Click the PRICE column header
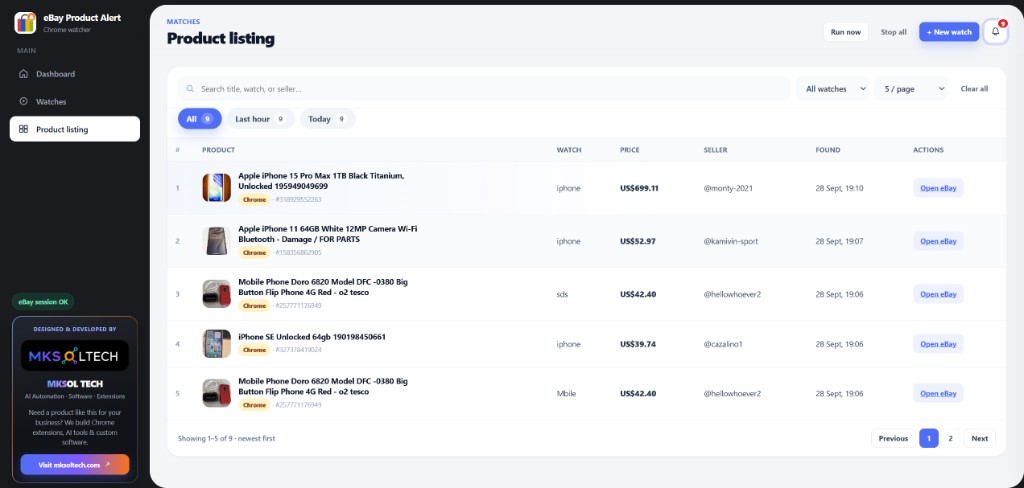The image size is (1024, 488). pyautogui.click(x=630, y=150)
